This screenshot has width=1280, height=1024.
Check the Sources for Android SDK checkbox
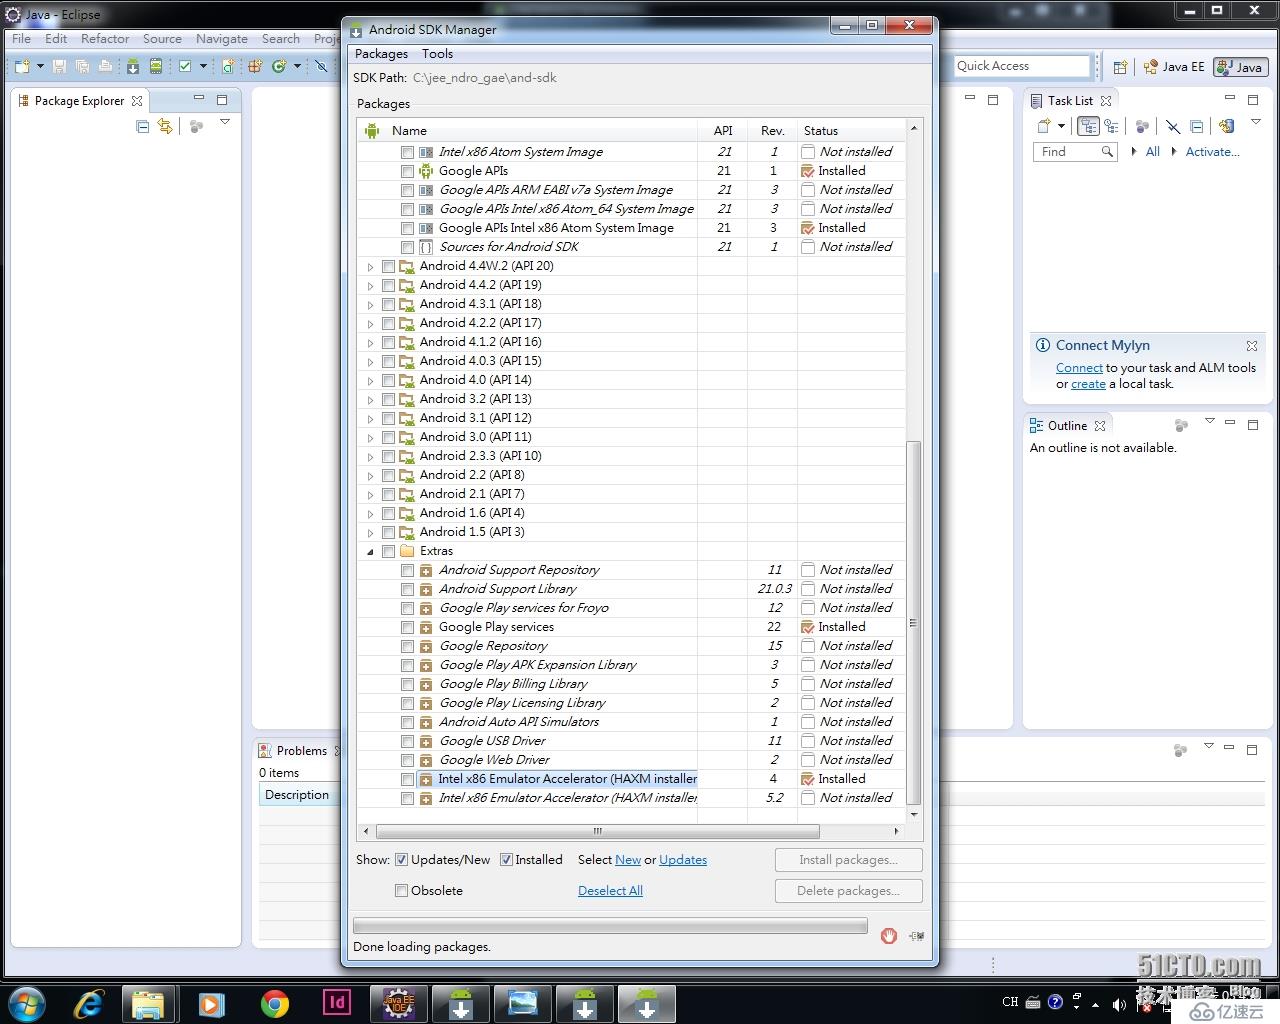pos(407,247)
